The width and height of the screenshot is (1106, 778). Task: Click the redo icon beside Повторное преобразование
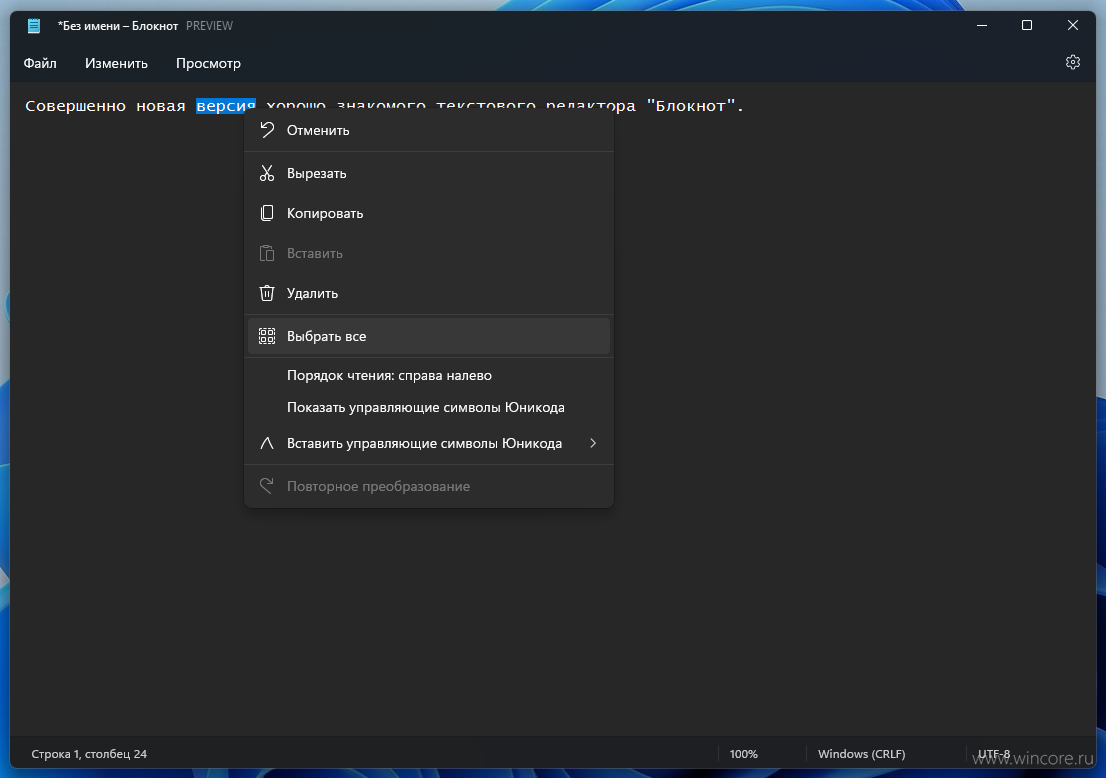267,485
